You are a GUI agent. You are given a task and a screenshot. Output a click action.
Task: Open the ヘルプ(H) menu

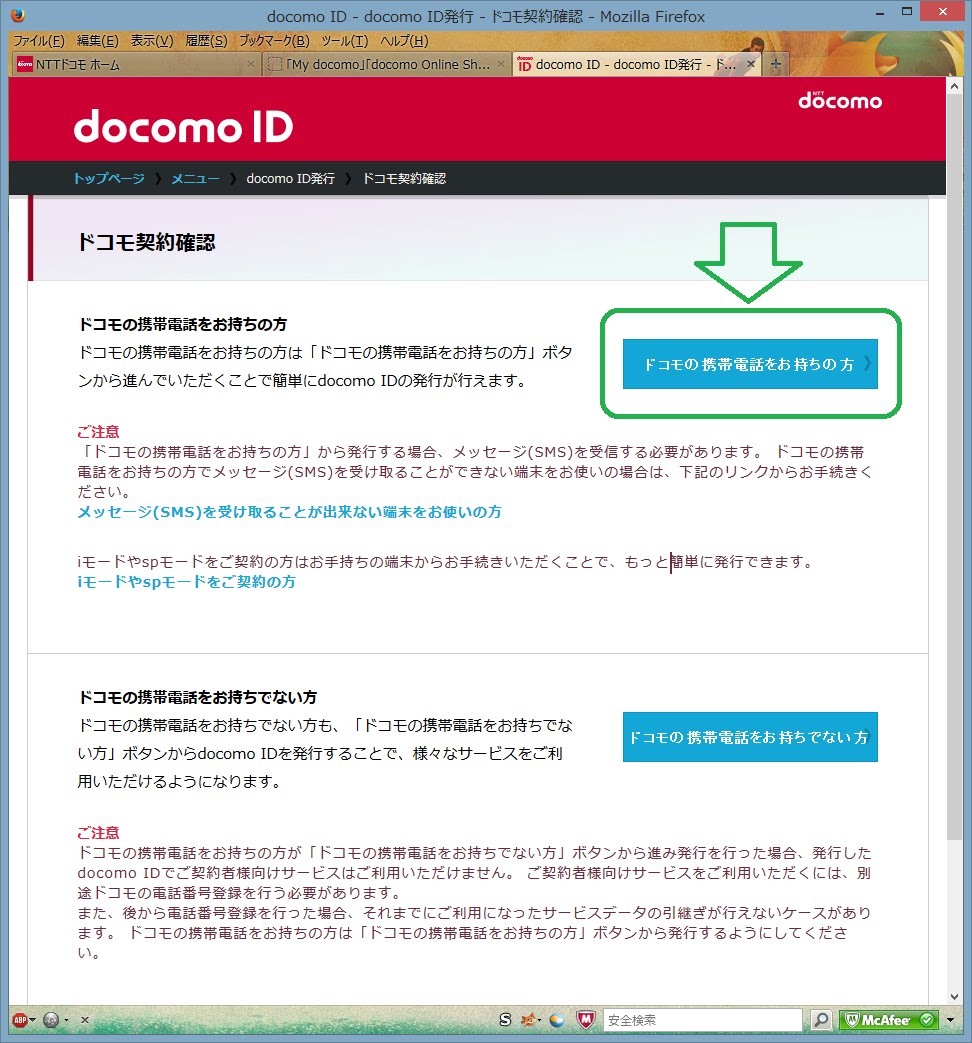point(404,41)
